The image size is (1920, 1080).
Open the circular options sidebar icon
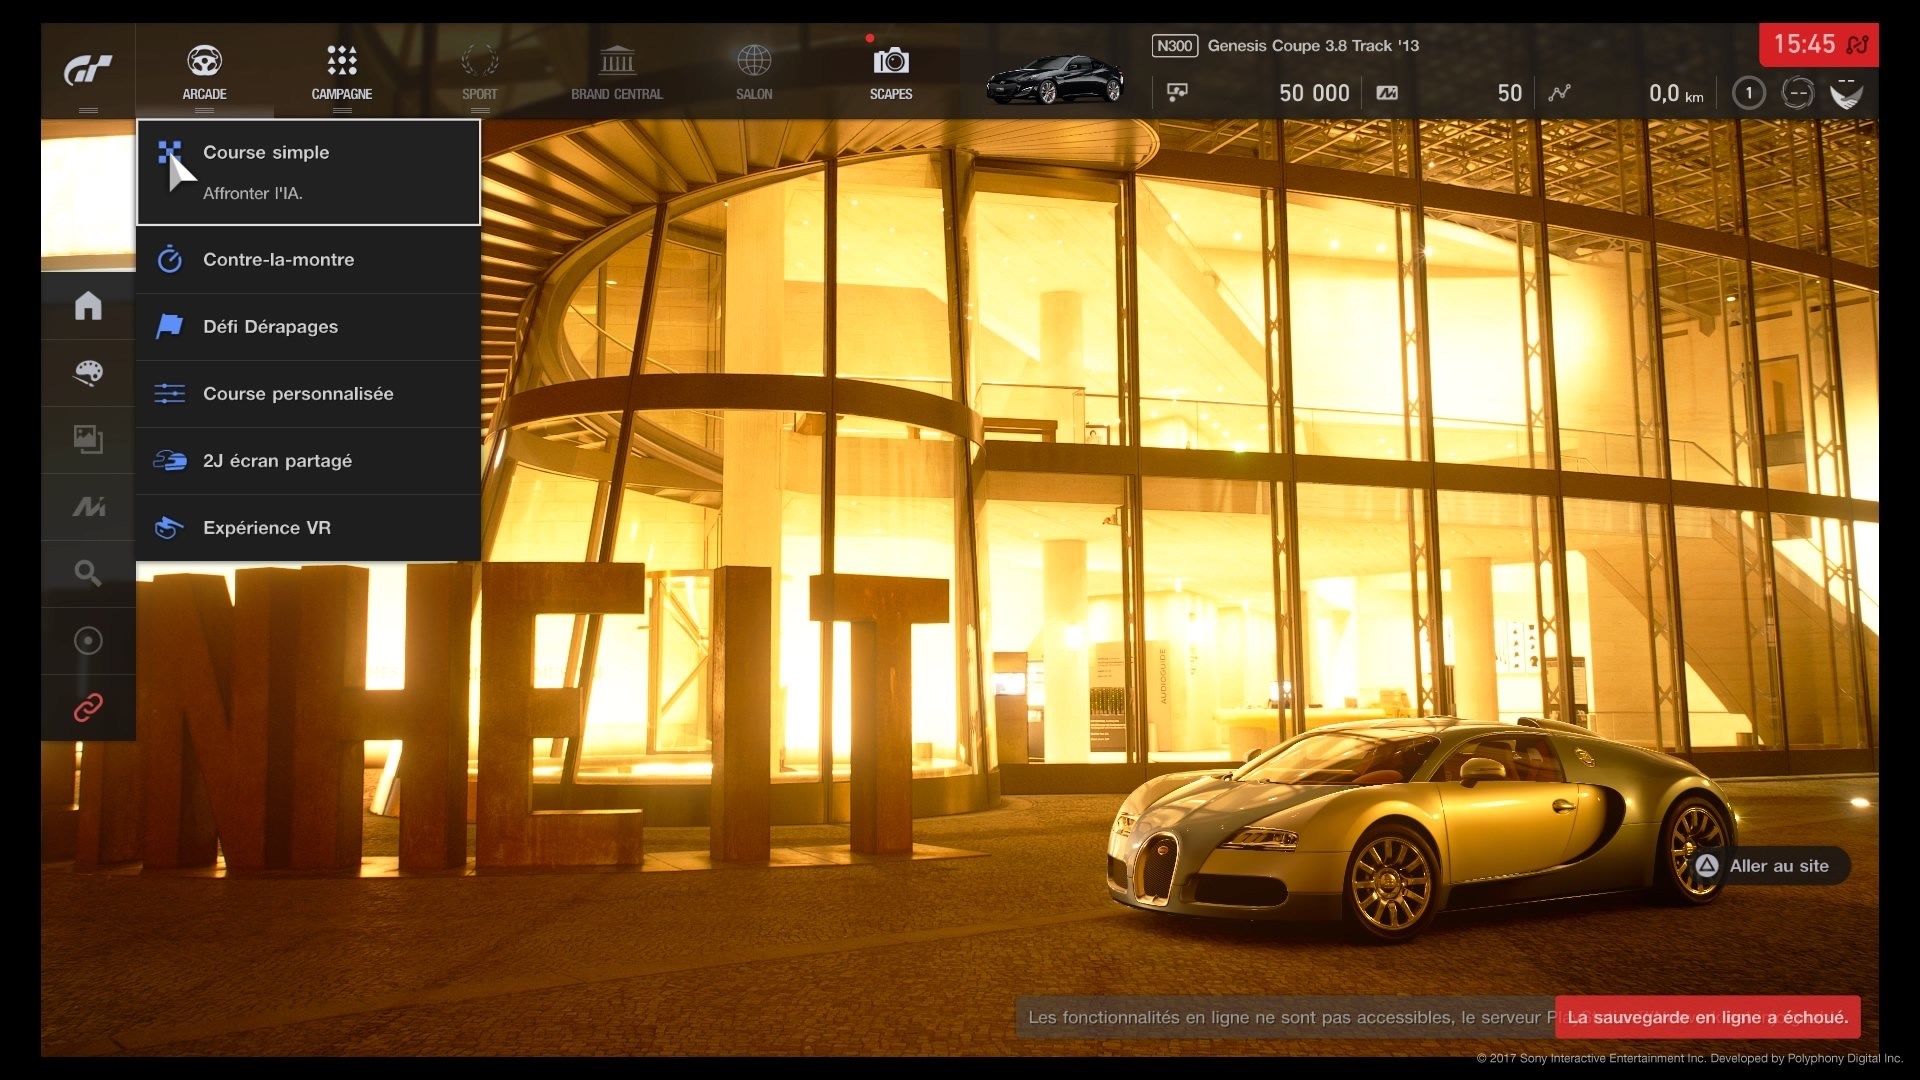(88, 640)
